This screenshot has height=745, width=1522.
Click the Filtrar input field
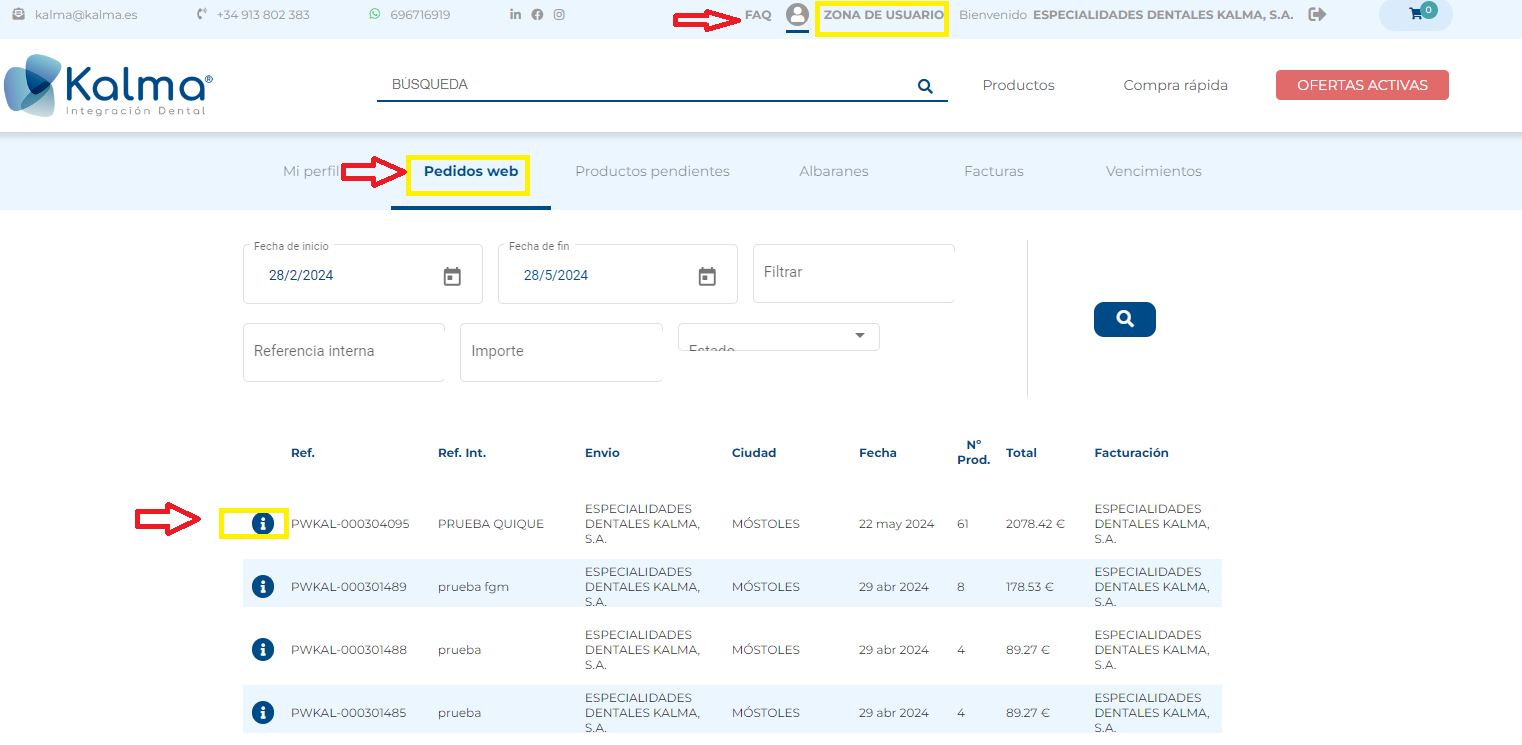[x=854, y=272]
